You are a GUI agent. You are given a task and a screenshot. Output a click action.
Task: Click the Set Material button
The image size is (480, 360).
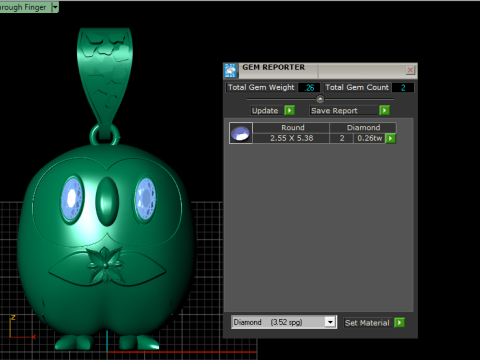[x=367, y=322]
